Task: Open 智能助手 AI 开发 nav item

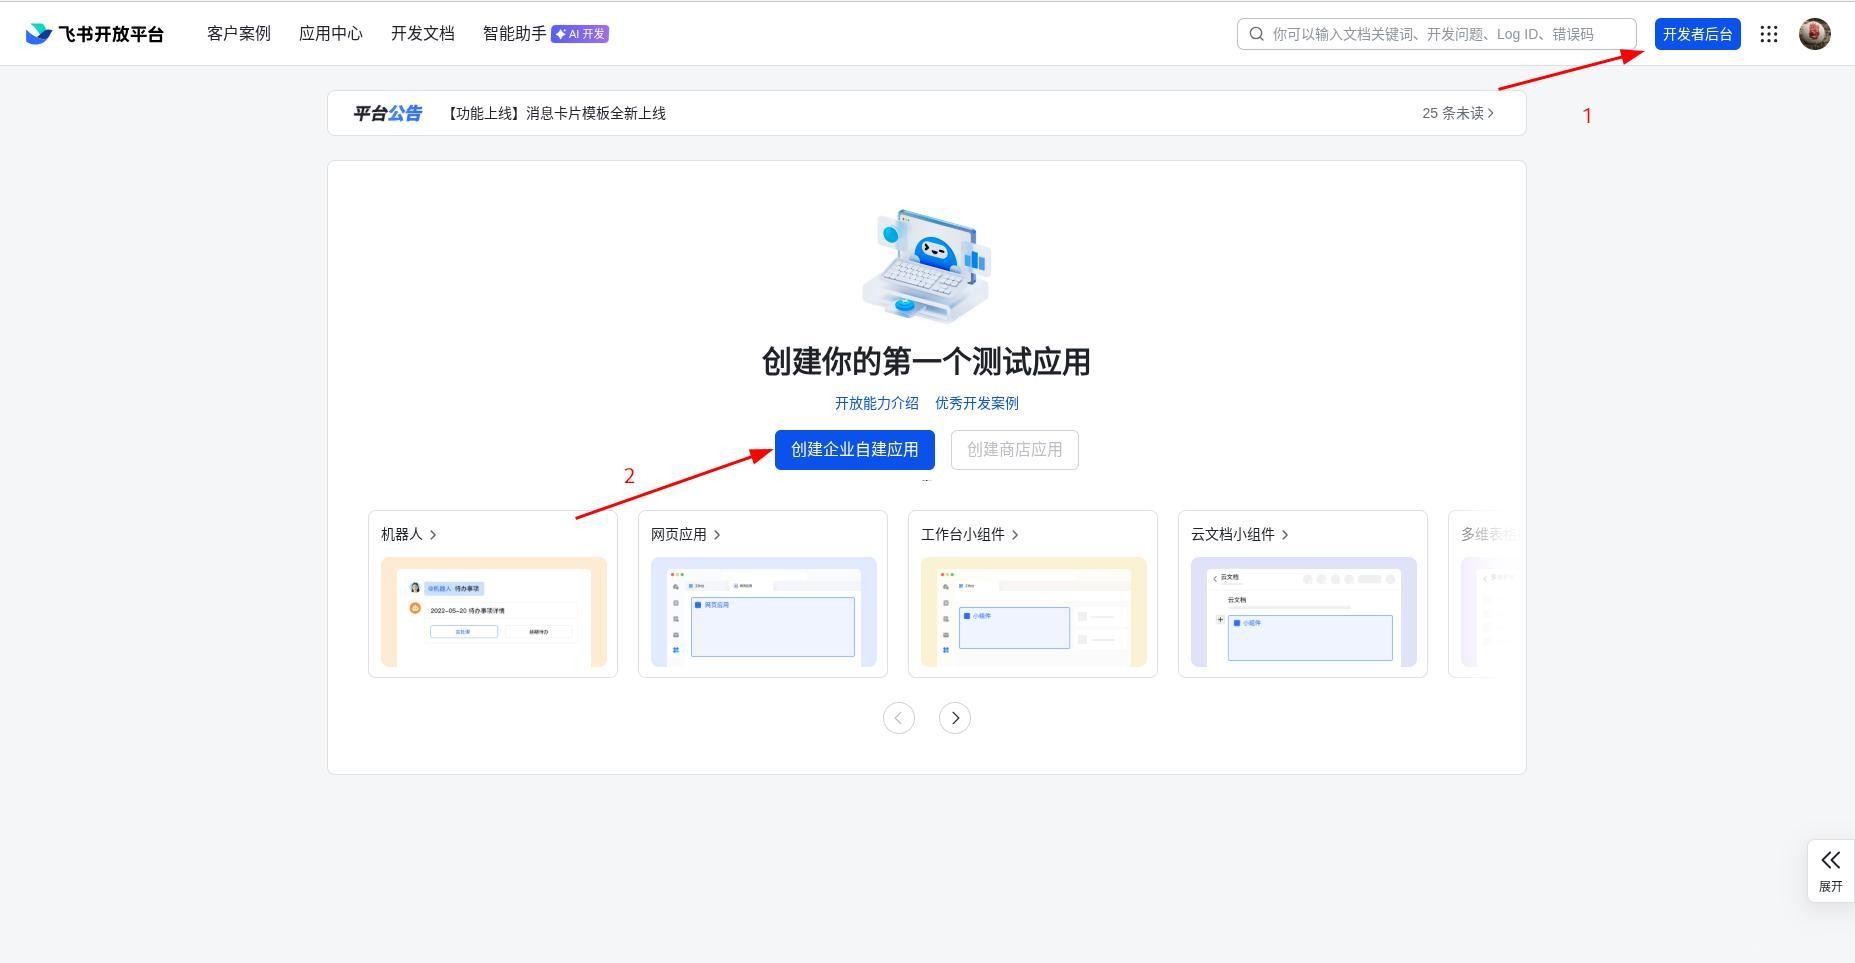Action: pyautogui.click(x=545, y=34)
